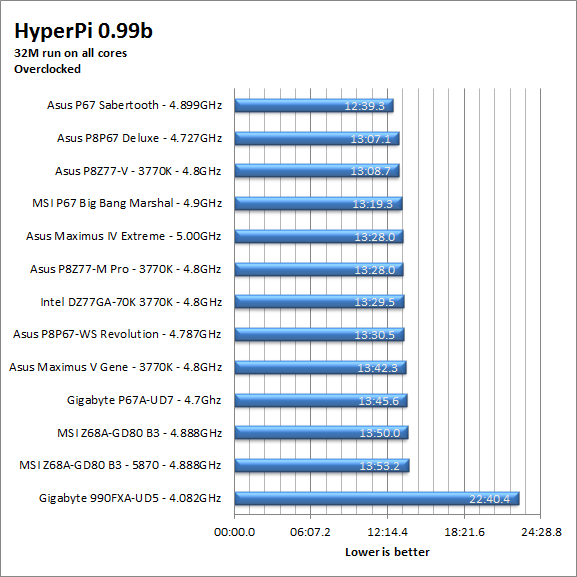The height and width of the screenshot is (577, 577).
Task: Click the 13:30.5 data value
Action: [375, 335]
